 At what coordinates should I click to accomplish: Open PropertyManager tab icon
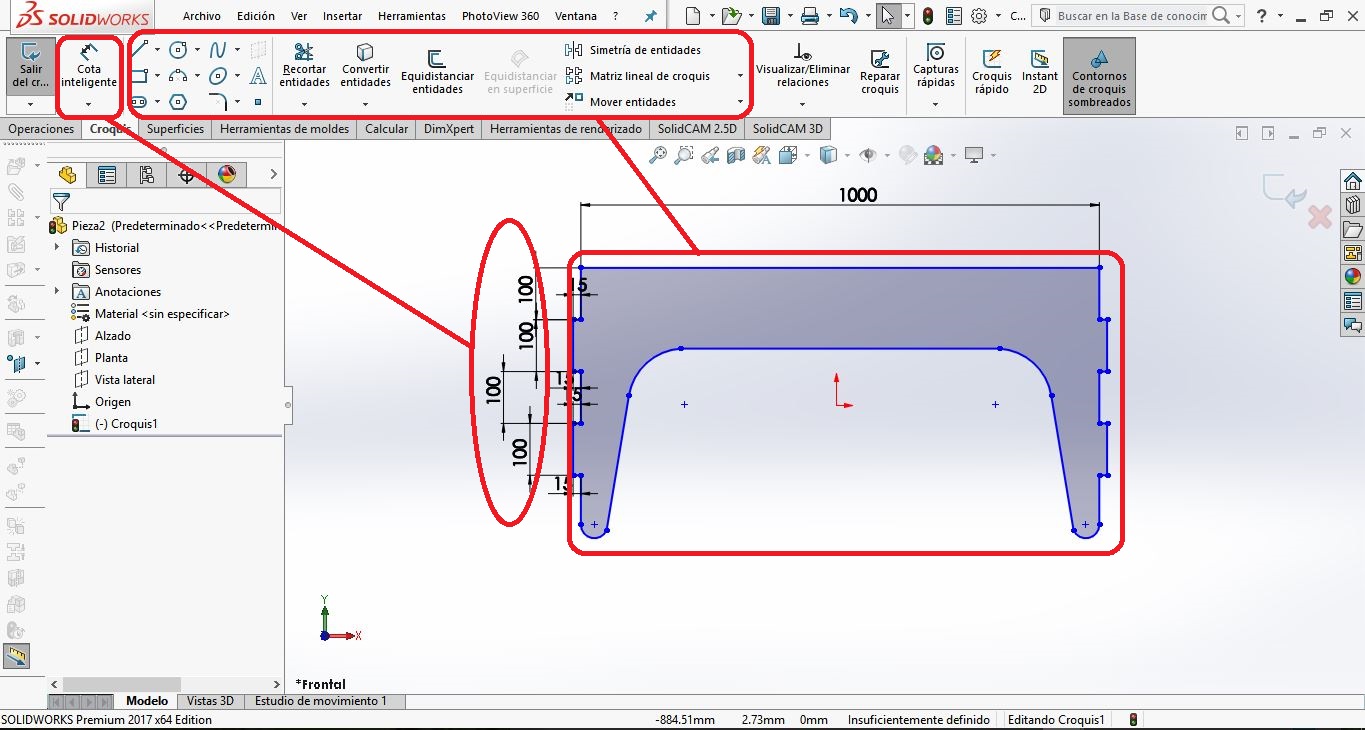point(107,175)
